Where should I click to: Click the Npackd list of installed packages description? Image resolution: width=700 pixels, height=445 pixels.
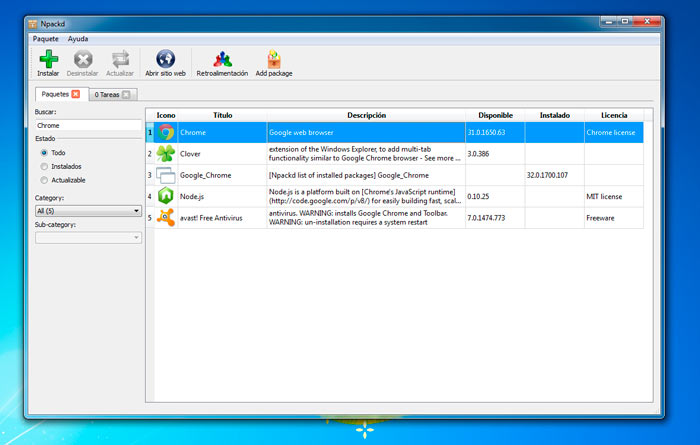pos(366,175)
